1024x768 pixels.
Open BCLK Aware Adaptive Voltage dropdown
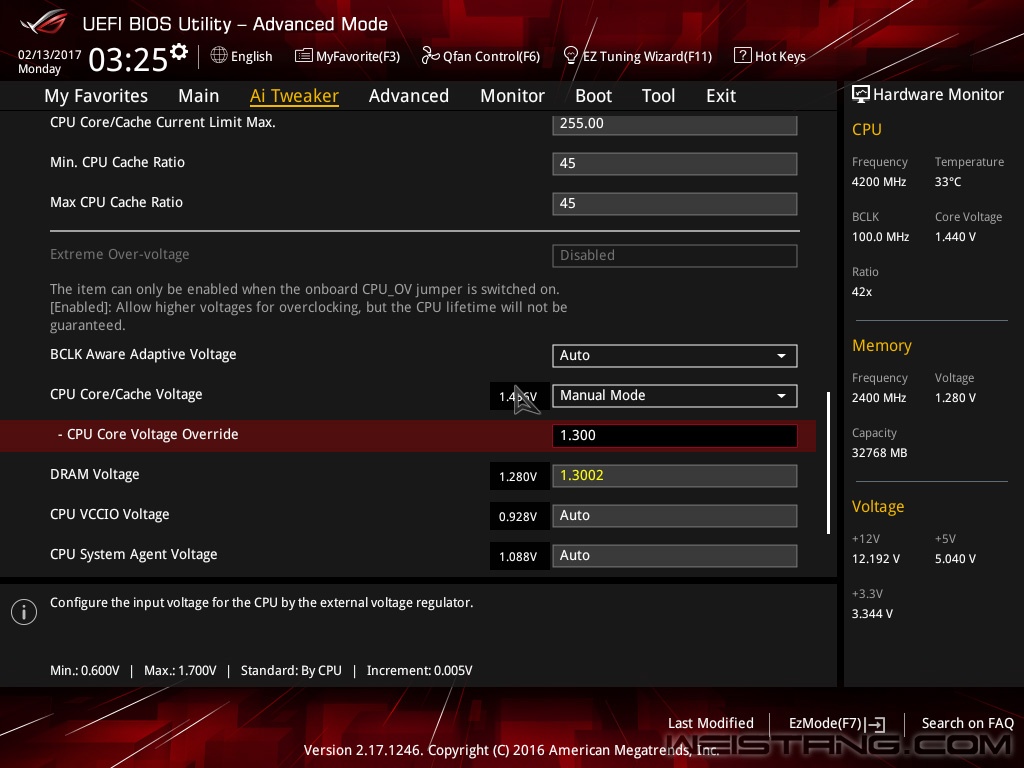coord(675,355)
